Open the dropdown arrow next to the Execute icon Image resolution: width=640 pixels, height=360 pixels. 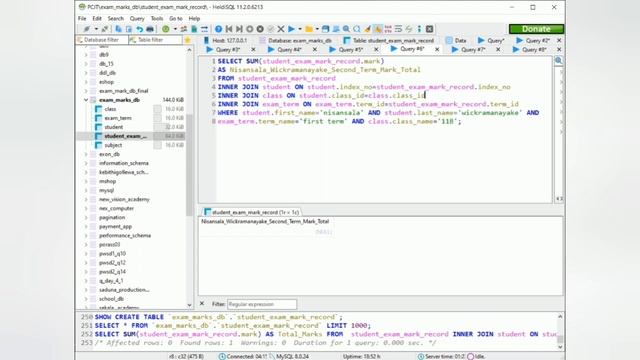click(x=300, y=29)
